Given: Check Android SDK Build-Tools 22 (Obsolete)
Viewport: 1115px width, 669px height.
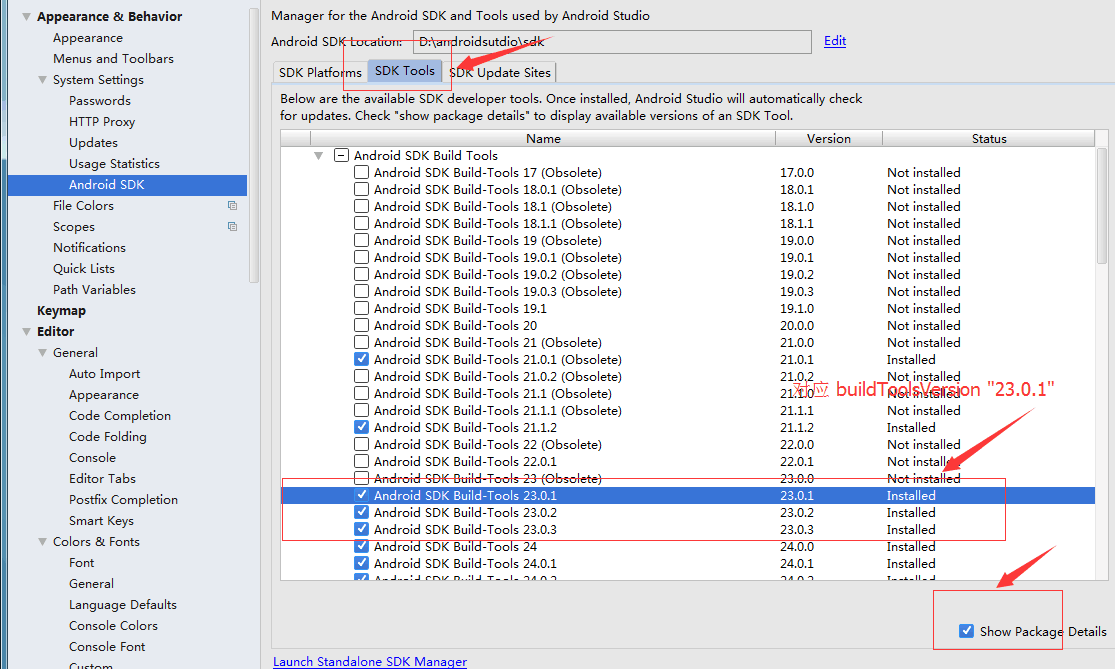Looking at the screenshot, I should point(361,444).
